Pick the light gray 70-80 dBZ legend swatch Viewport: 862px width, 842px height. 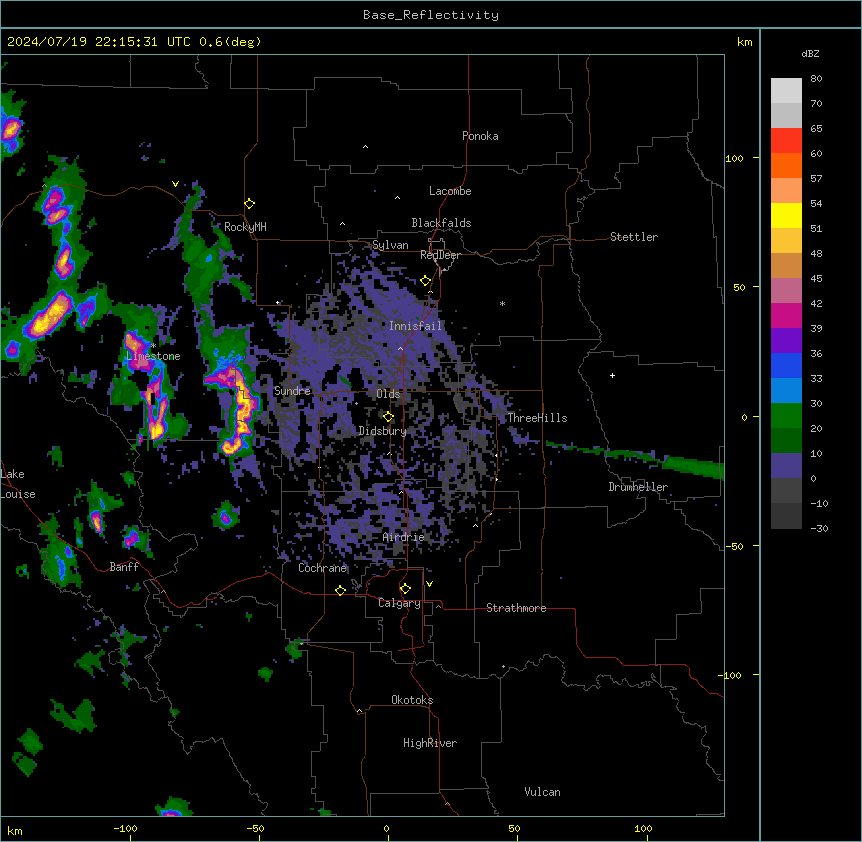tap(786, 90)
